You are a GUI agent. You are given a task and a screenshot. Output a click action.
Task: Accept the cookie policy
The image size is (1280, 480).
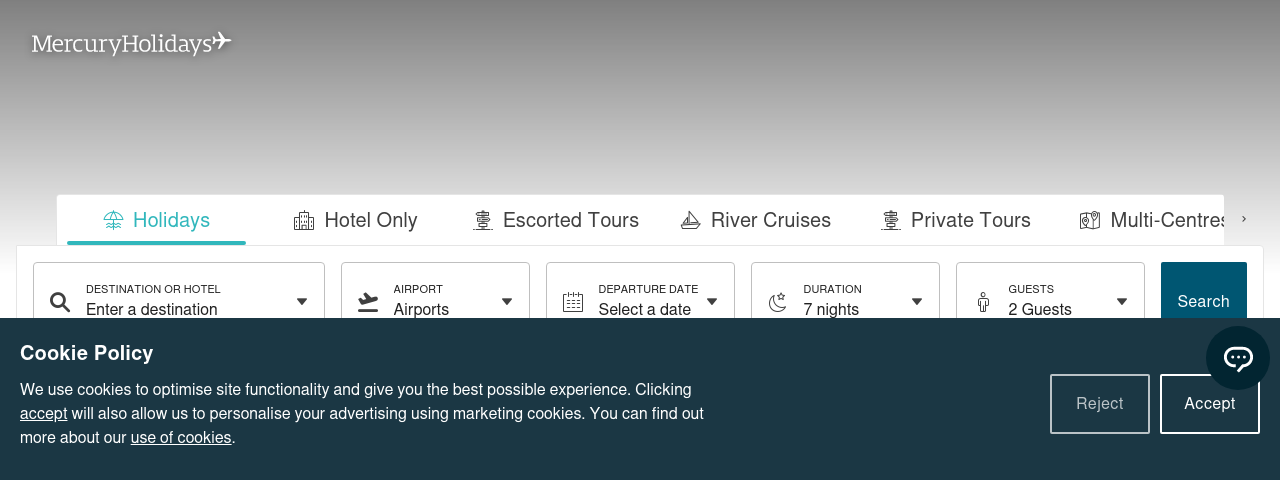(1210, 404)
